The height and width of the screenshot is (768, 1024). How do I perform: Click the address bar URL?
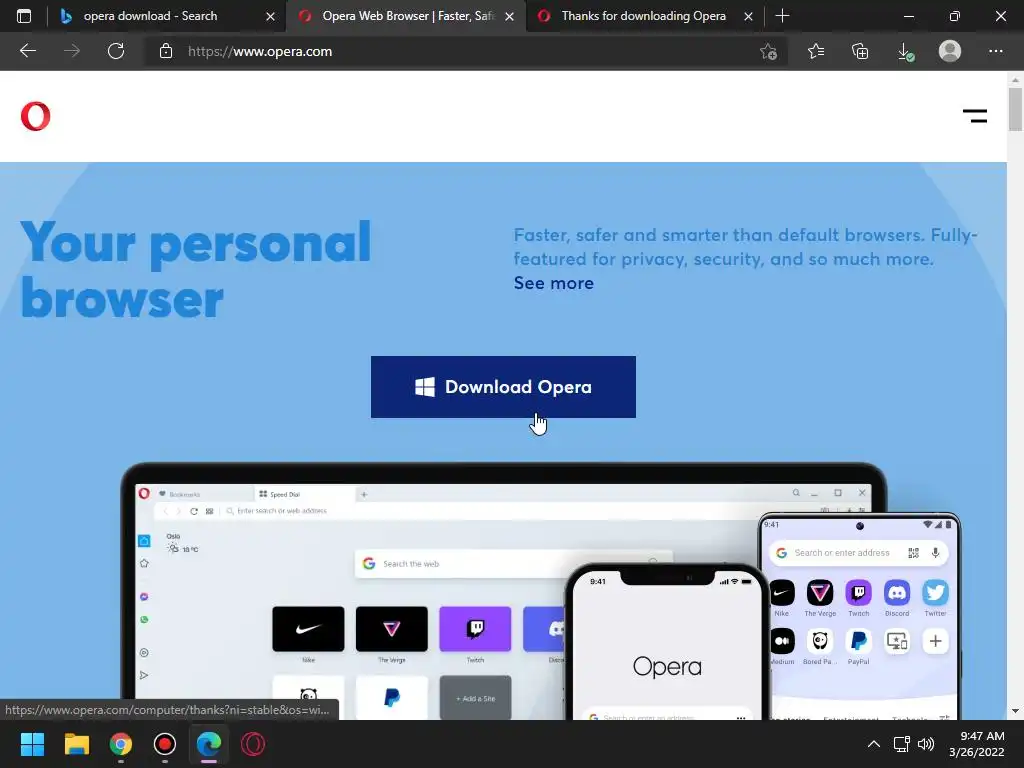click(x=260, y=51)
